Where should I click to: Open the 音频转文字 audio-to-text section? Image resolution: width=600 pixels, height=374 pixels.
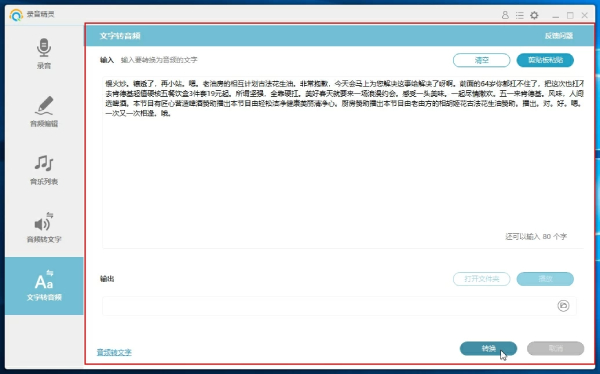click(44, 227)
